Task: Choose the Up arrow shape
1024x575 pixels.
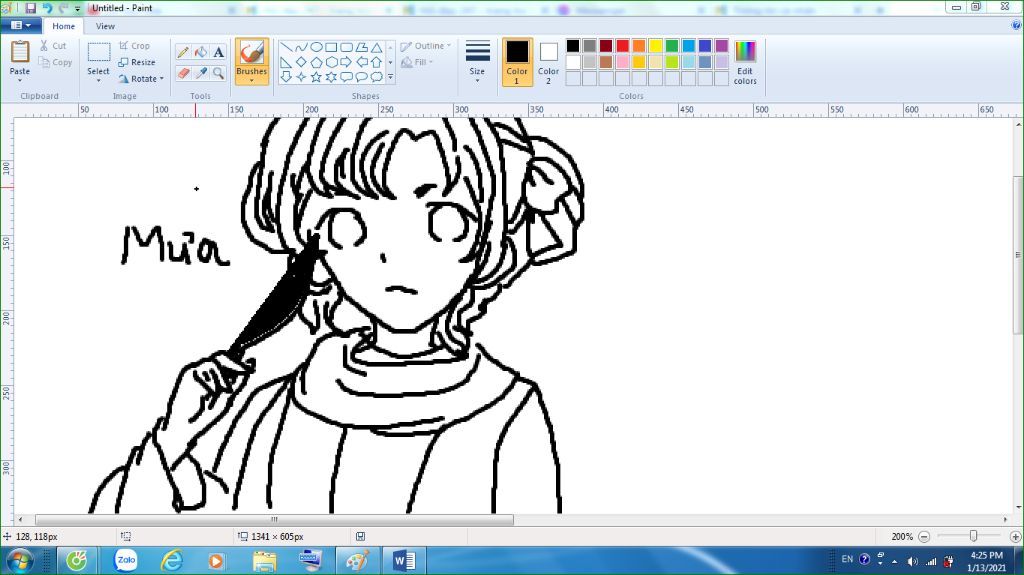Action: click(x=376, y=62)
